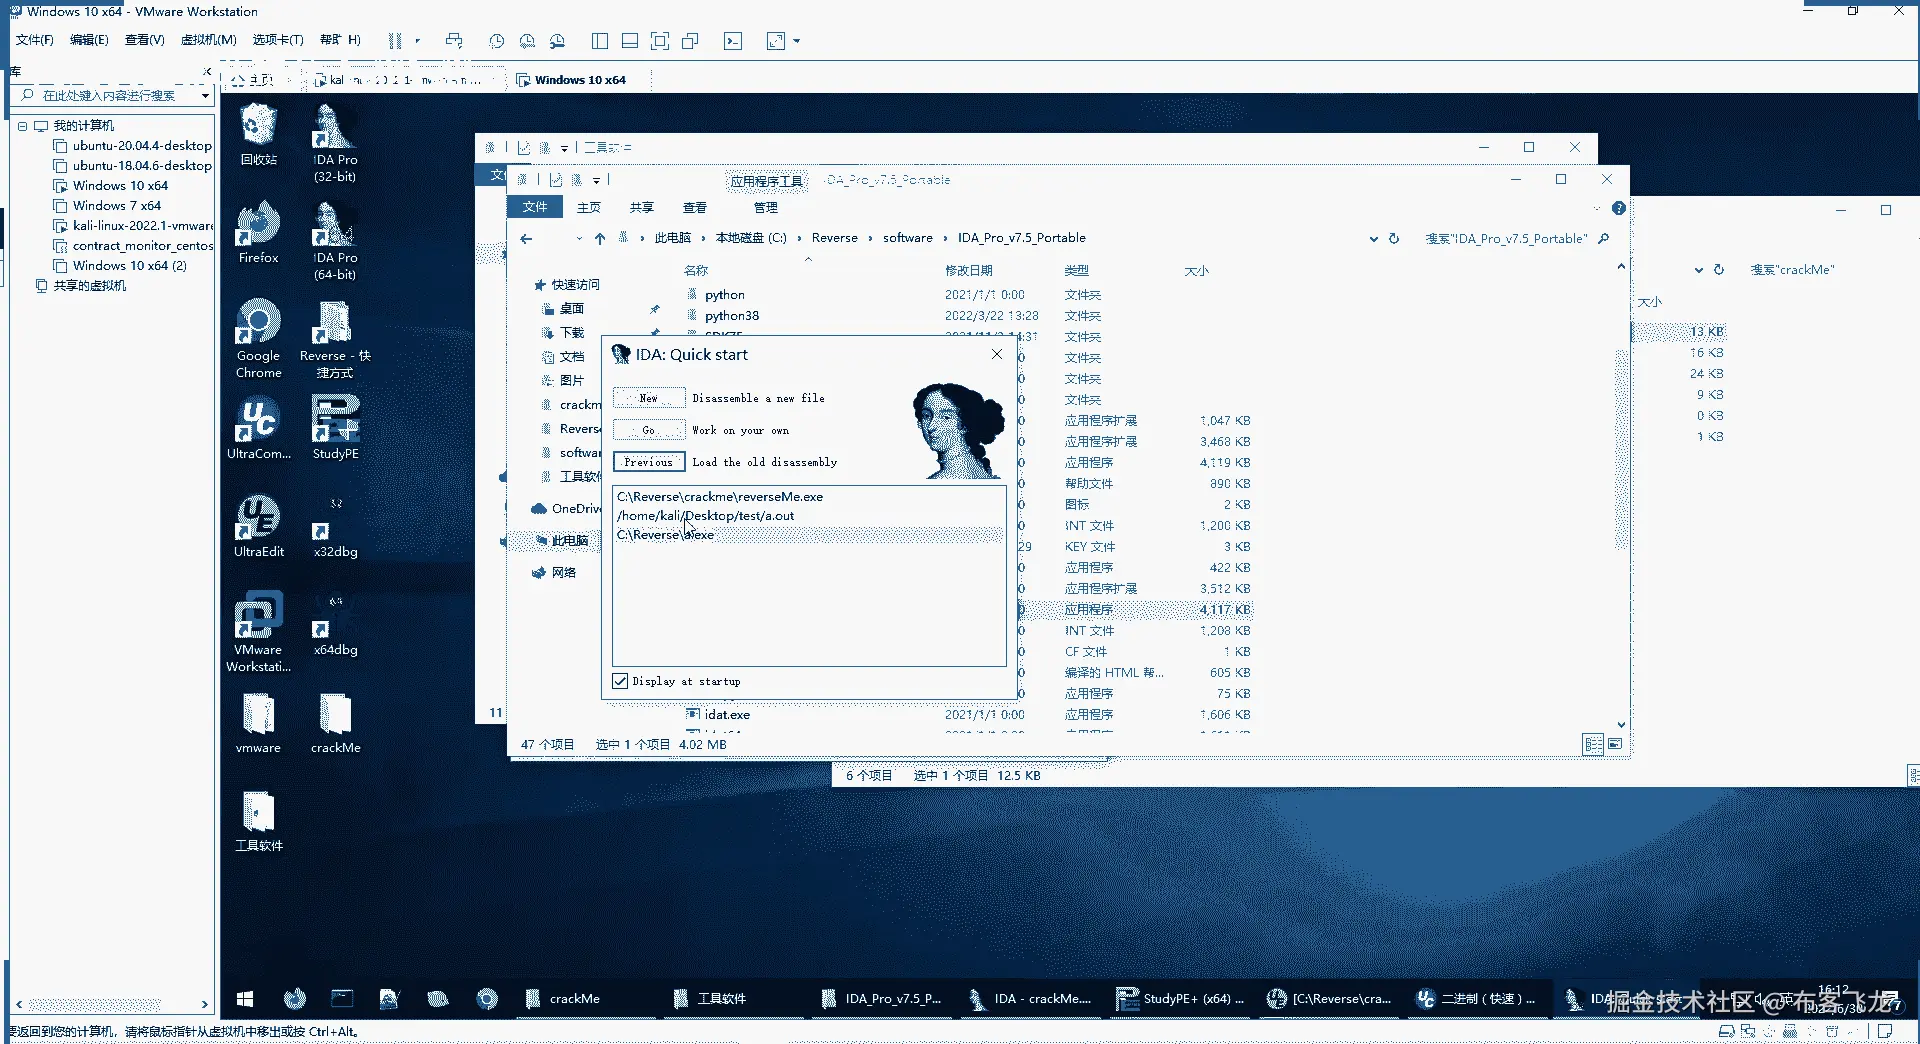Switch to the Windows 10 x64 VM tab
Screen dimensions: 1920x1044
(x=581, y=80)
